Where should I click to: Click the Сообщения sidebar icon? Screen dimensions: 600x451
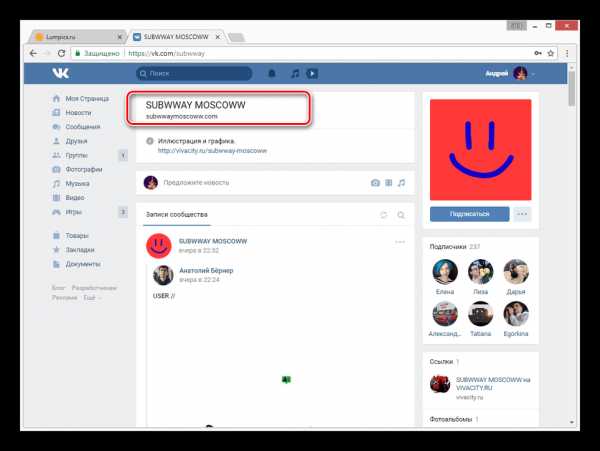coord(56,127)
